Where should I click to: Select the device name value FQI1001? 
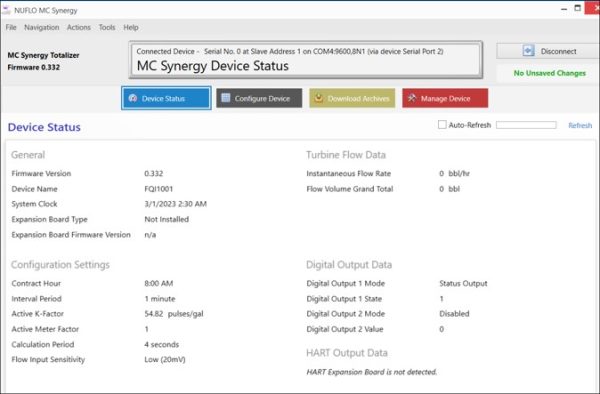click(158, 189)
